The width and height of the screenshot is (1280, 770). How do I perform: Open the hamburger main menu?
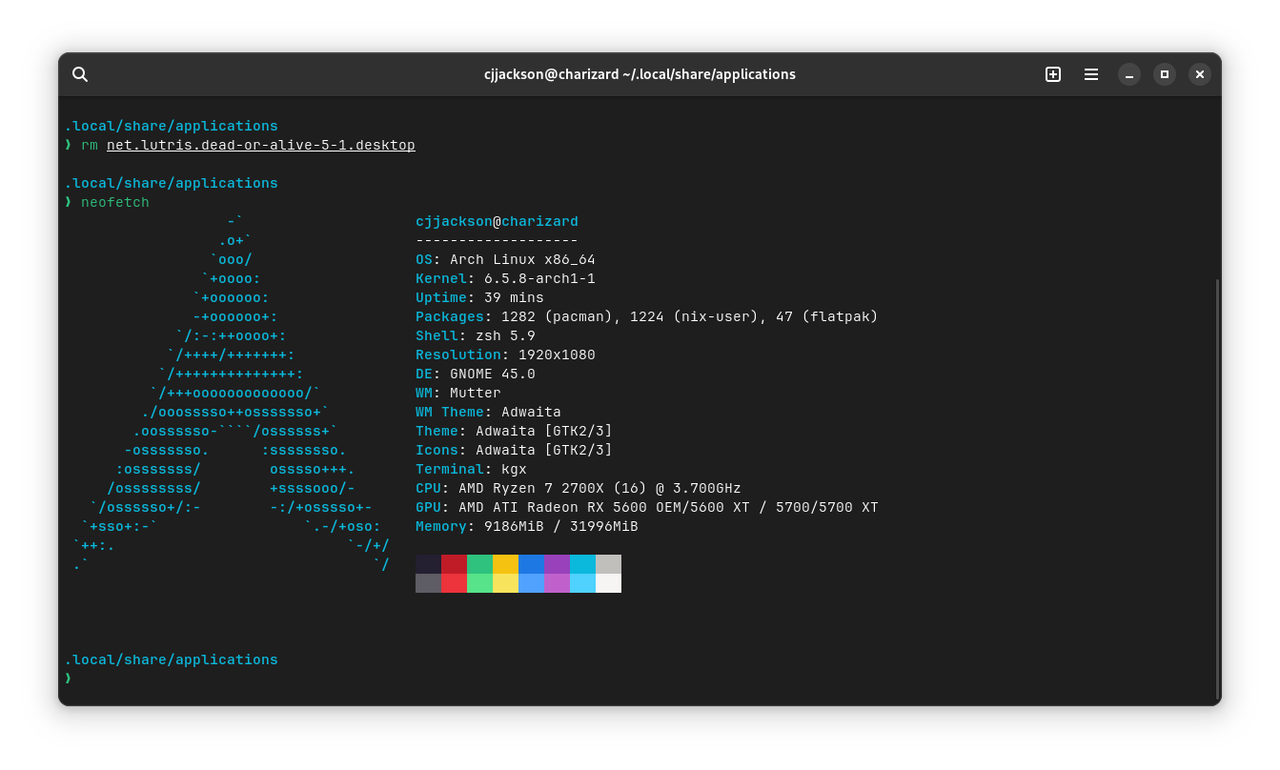point(1091,74)
